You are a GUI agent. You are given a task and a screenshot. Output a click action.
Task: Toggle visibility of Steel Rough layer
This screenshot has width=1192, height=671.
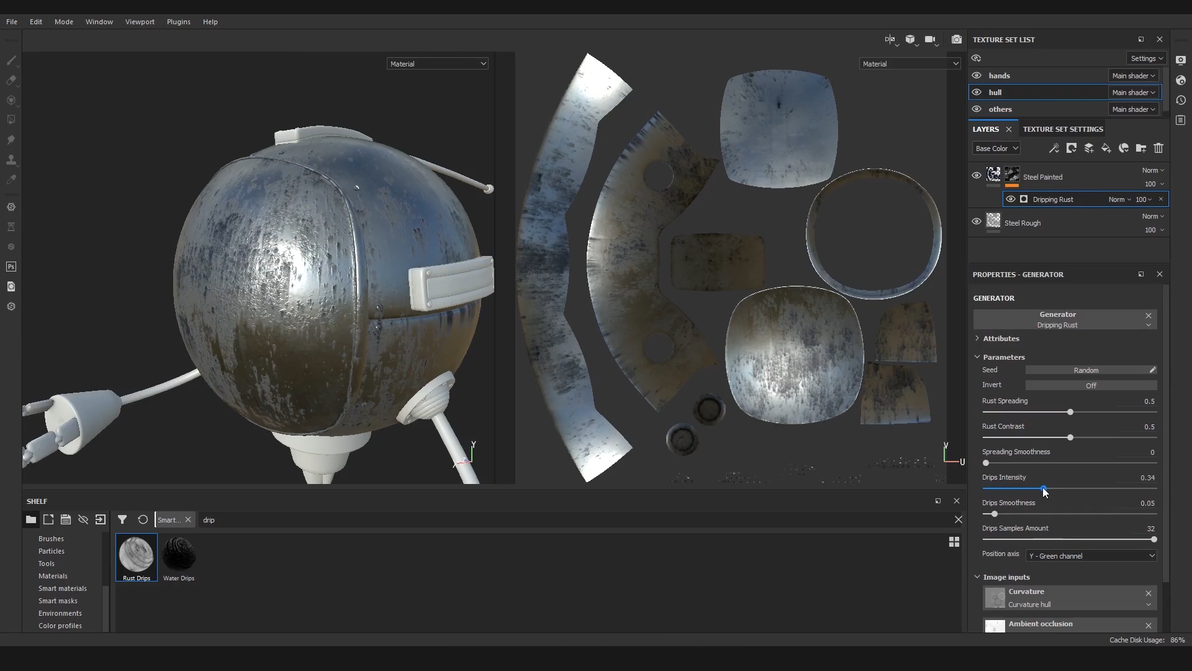pos(977,222)
